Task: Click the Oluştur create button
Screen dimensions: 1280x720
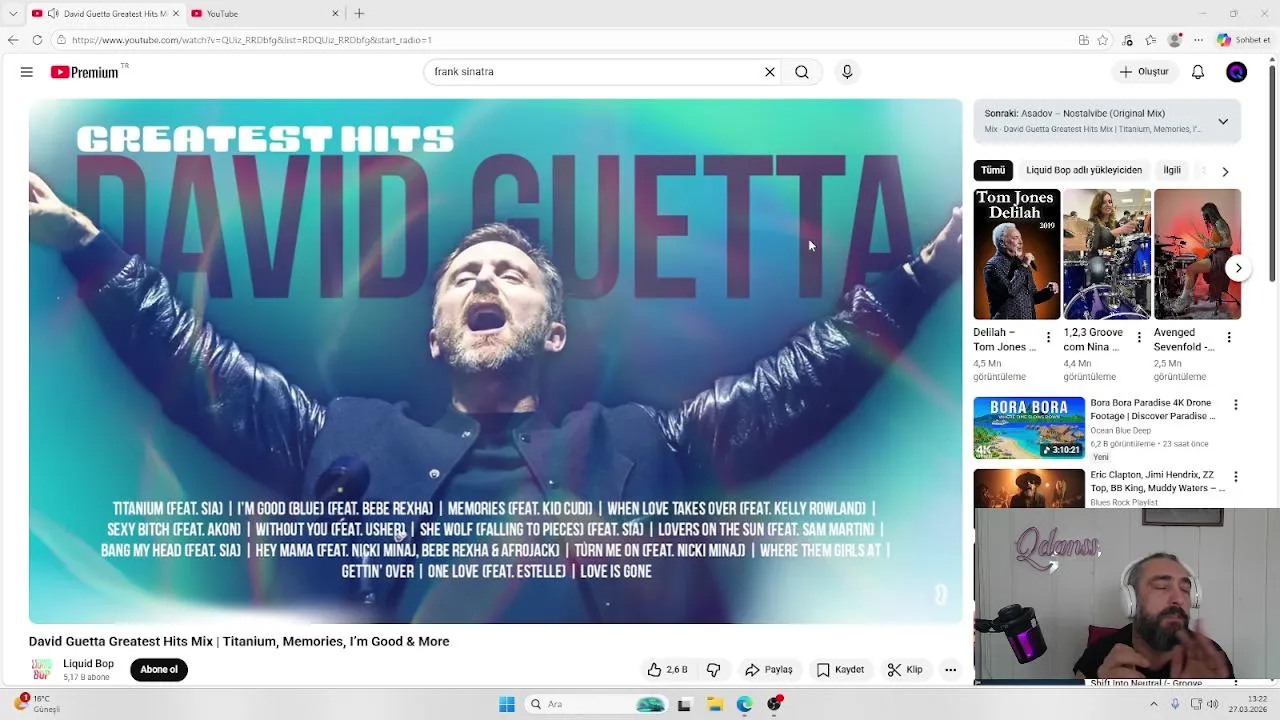Action: (x=1144, y=72)
